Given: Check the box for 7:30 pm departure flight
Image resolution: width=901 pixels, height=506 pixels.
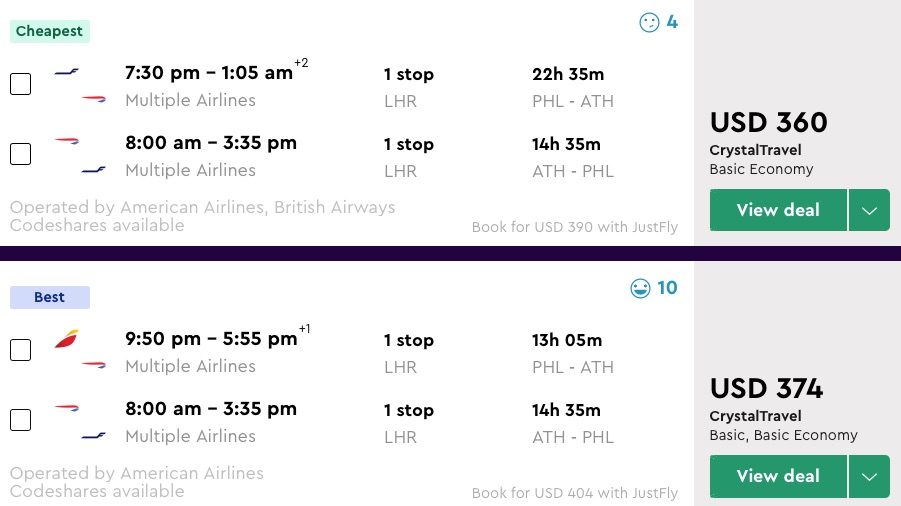Looking at the screenshot, I should 20,84.
